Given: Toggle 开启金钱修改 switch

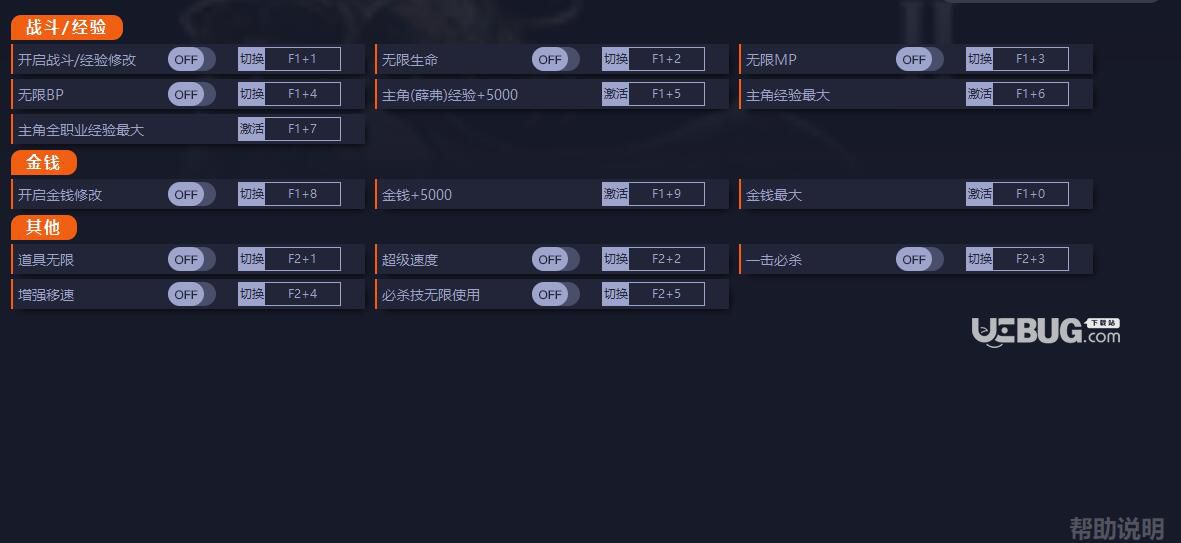Looking at the screenshot, I should (191, 194).
